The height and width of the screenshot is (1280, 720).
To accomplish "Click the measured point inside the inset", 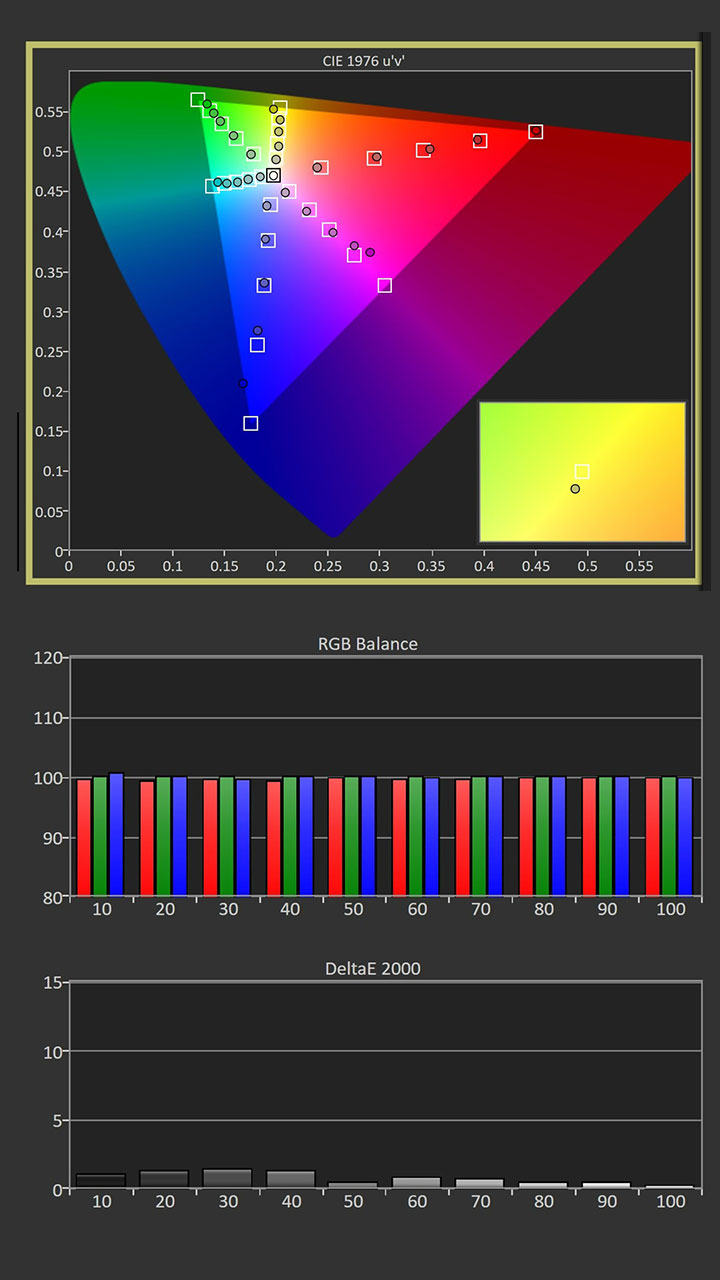I will pos(575,489).
